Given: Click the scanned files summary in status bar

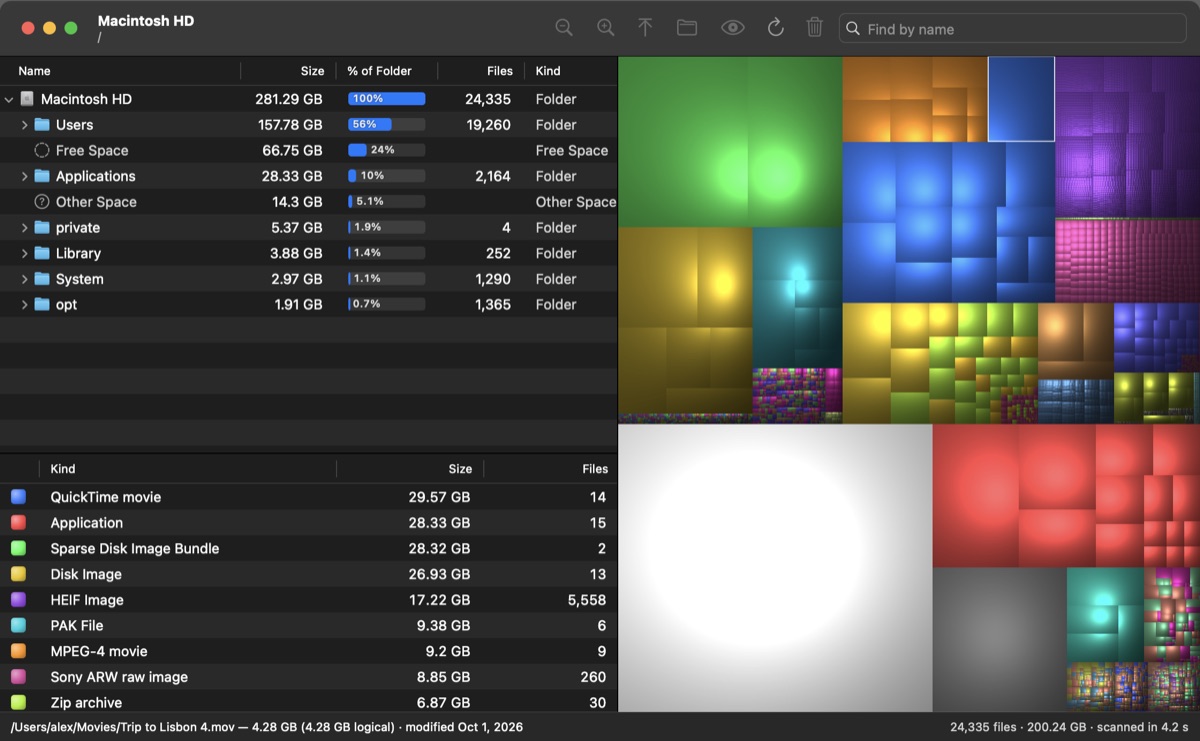Looking at the screenshot, I should pos(1069,727).
